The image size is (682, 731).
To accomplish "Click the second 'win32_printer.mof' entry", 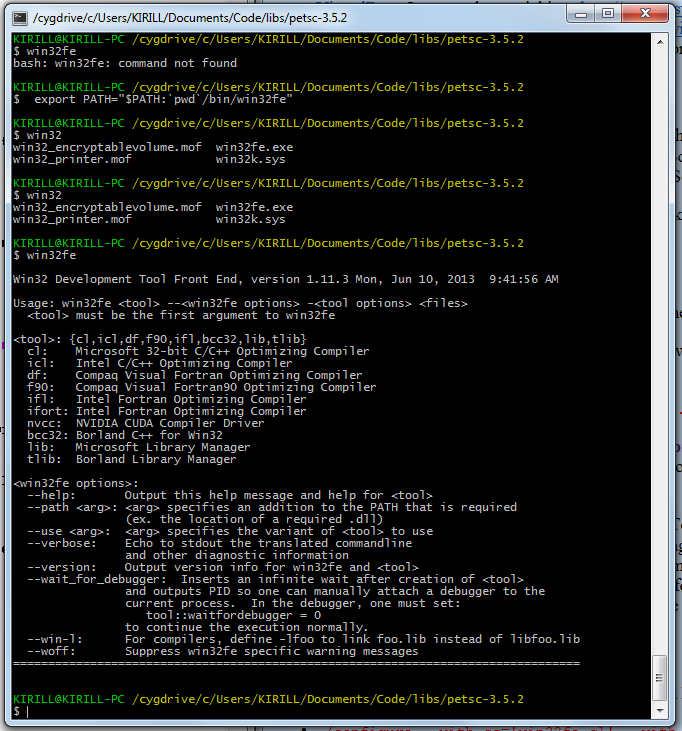I will pos(72,219).
